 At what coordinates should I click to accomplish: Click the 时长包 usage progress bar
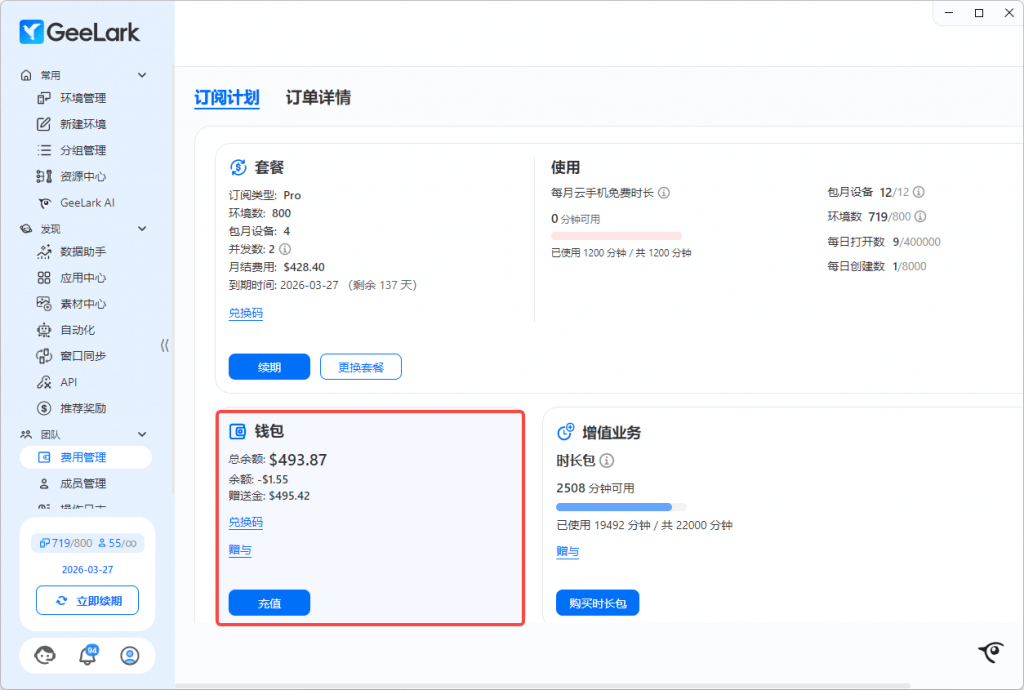[x=620, y=507]
